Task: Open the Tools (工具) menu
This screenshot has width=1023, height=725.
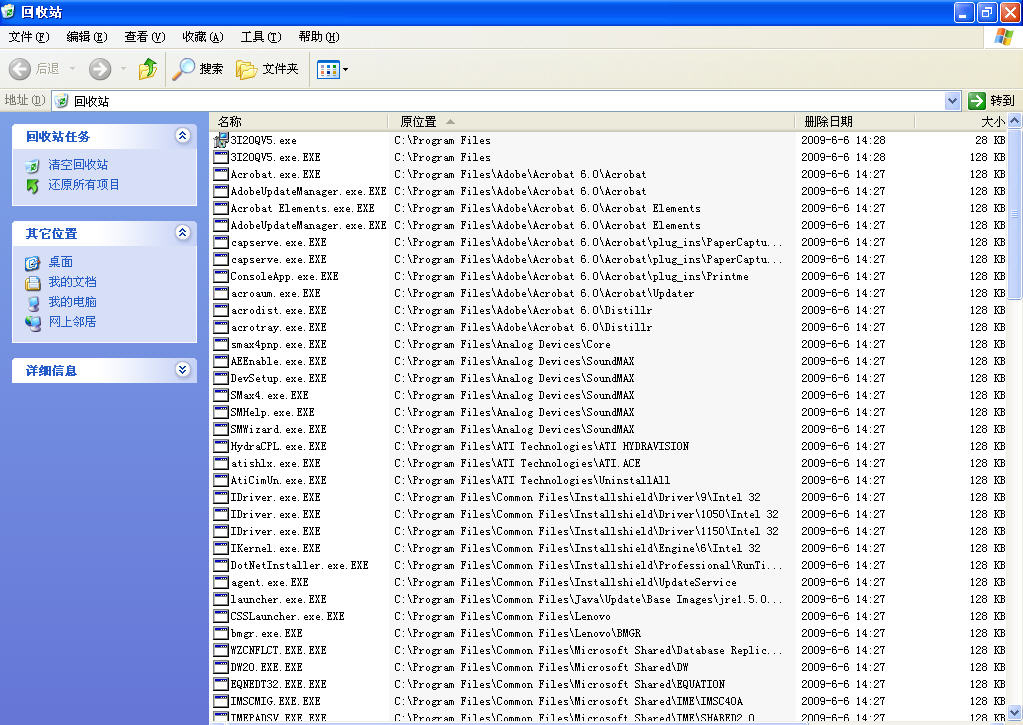Action: coord(261,37)
